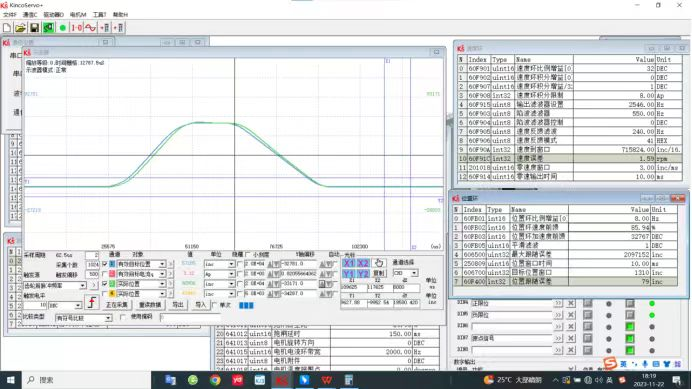Expand the 通道选择 channel selection dropdown
The height and width of the screenshot is (389, 692).
pos(414,273)
